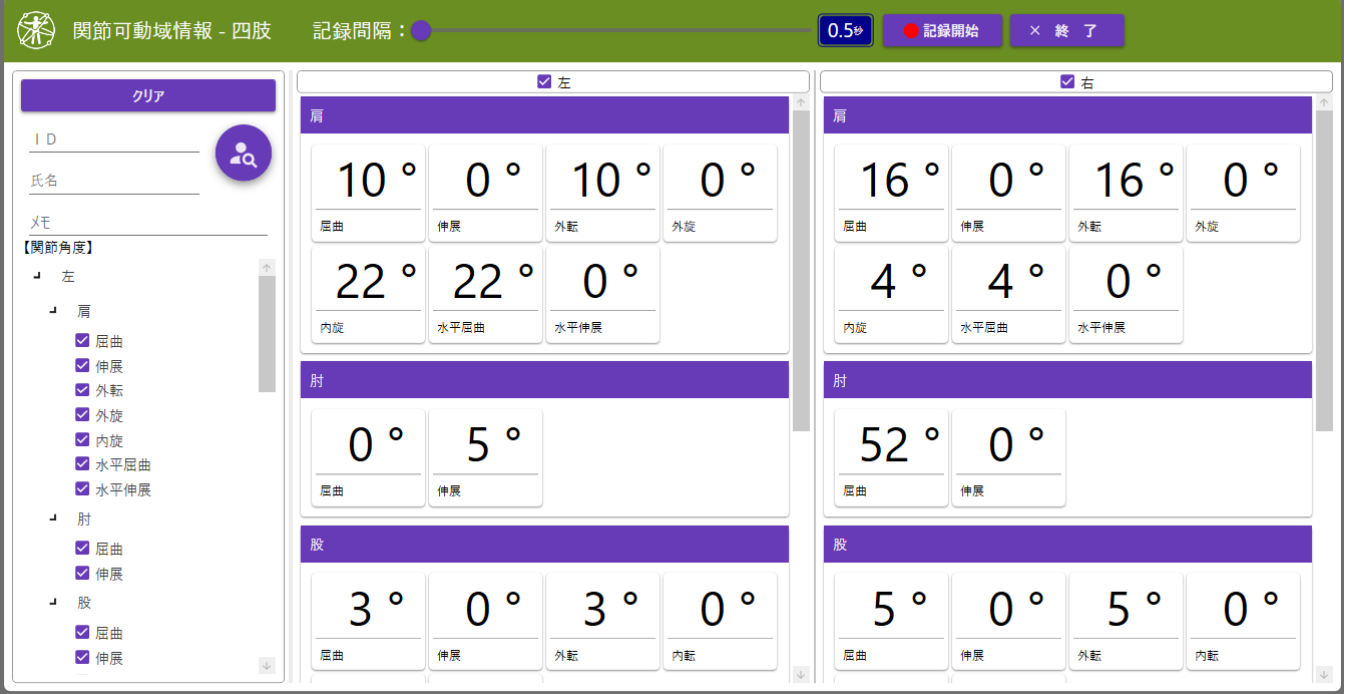The height and width of the screenshot is (694, 1345).
Task: Click the joint tree scroll-down arrow
Action: point(267,665)
